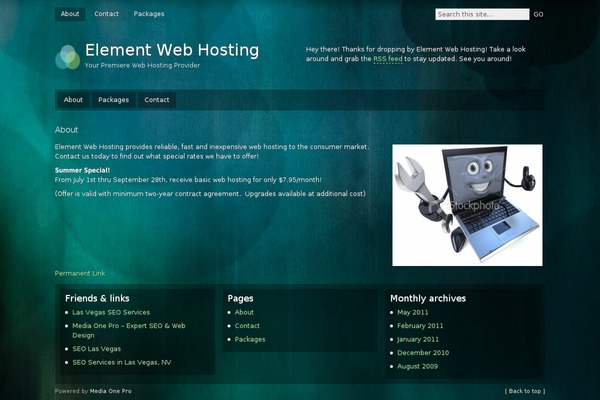Open the laptop mascot image
The height and width of the screenshot is (400, 600).
pos(467,205)
